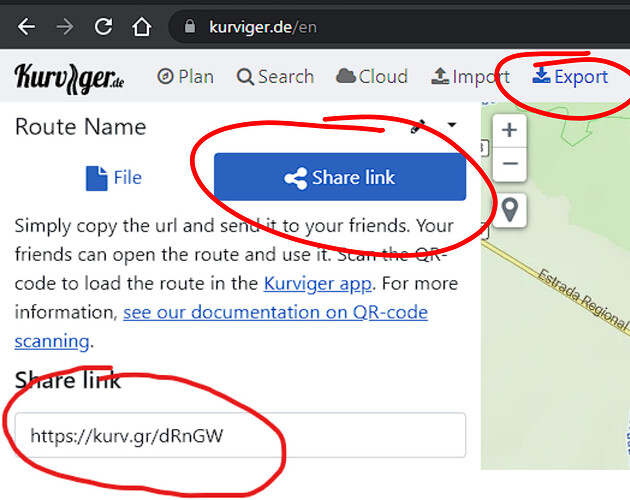This screenshot has height=500, width=630.
Task: Open the Search menu item
Action: (275, 76)
